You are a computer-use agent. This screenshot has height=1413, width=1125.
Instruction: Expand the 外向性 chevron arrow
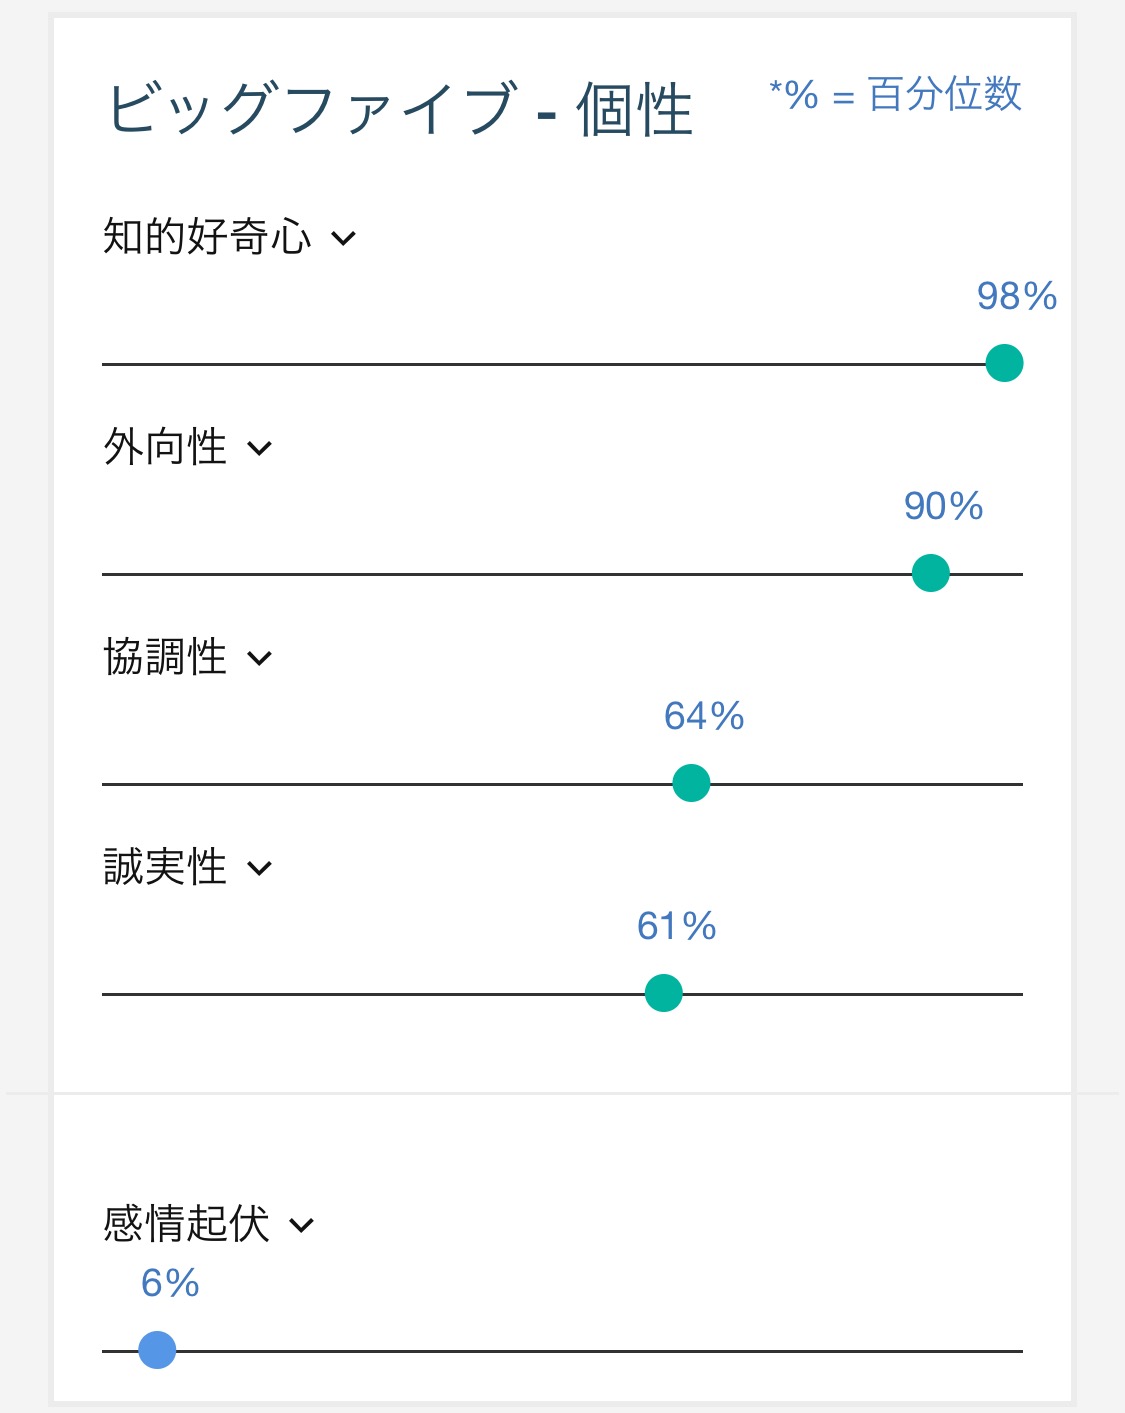[x=259, y=449]
